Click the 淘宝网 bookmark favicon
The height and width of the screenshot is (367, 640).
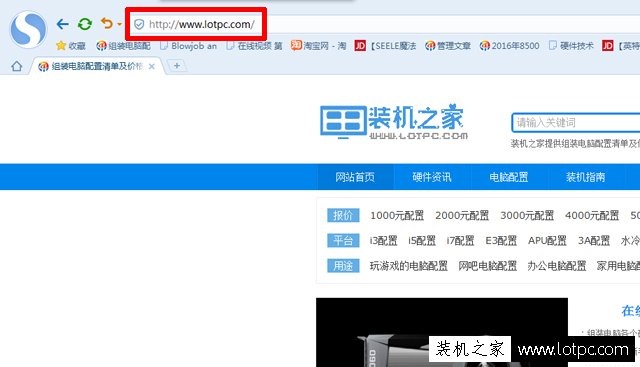[296, 45]
